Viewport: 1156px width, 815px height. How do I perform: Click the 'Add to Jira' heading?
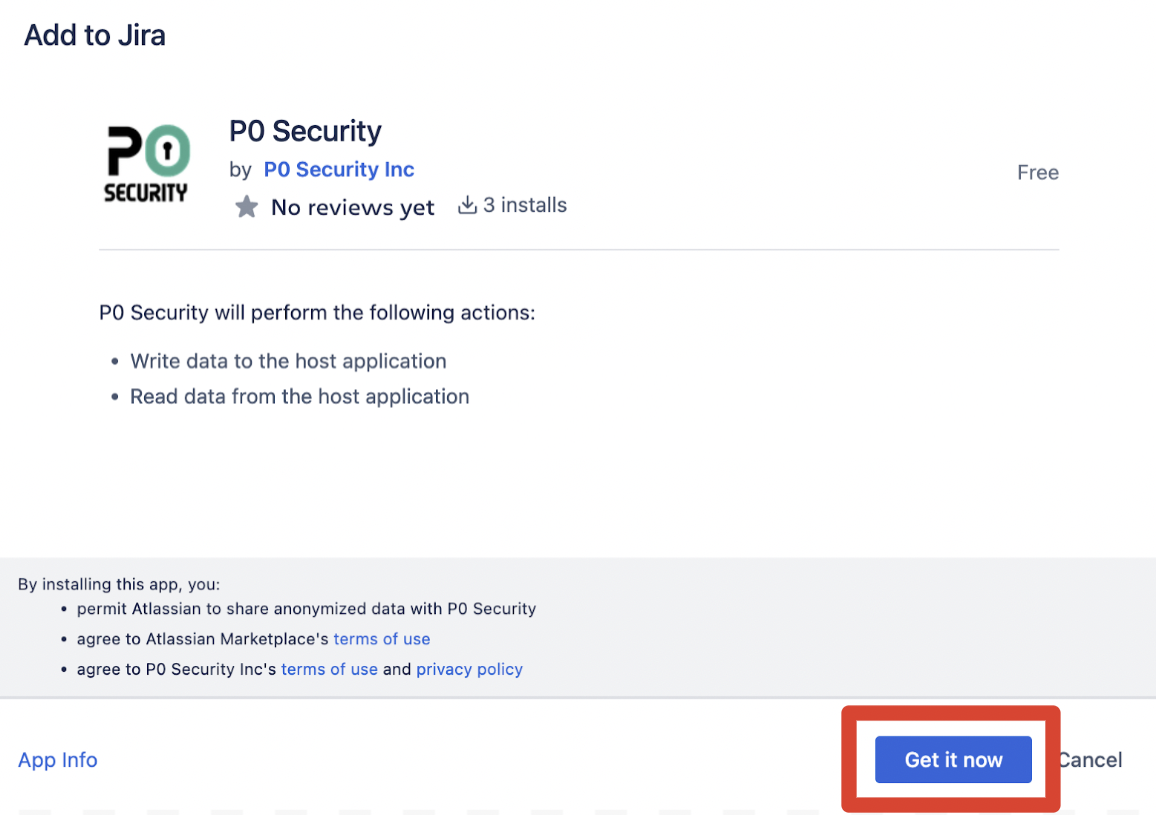point(95,35)
